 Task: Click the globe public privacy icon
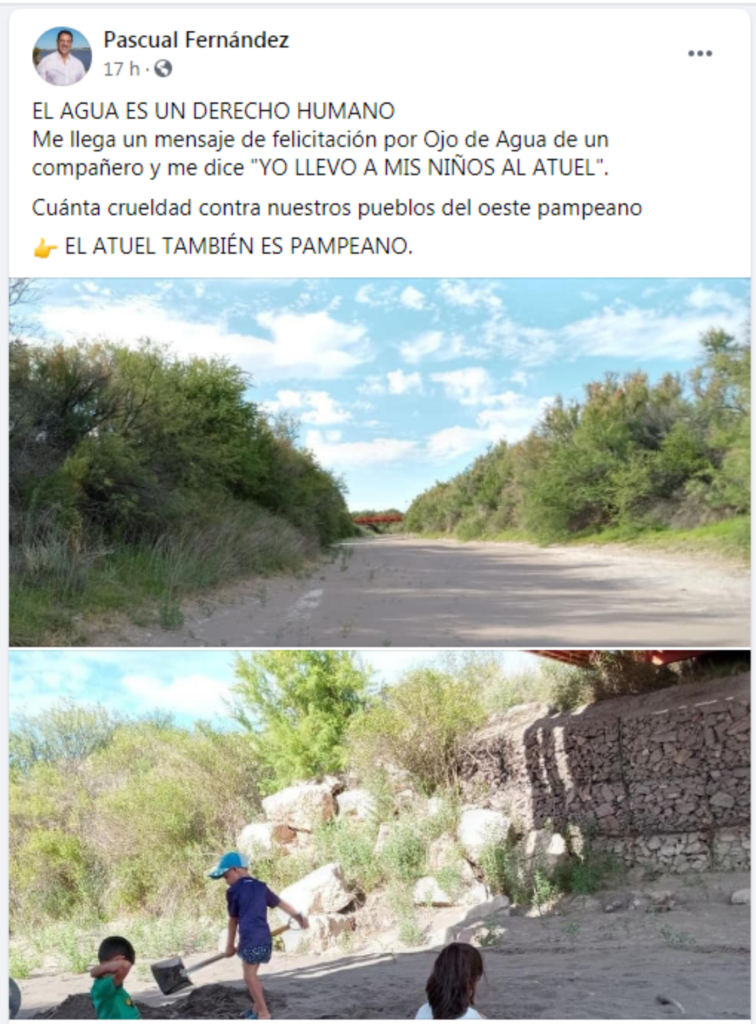tap(163, 69)
